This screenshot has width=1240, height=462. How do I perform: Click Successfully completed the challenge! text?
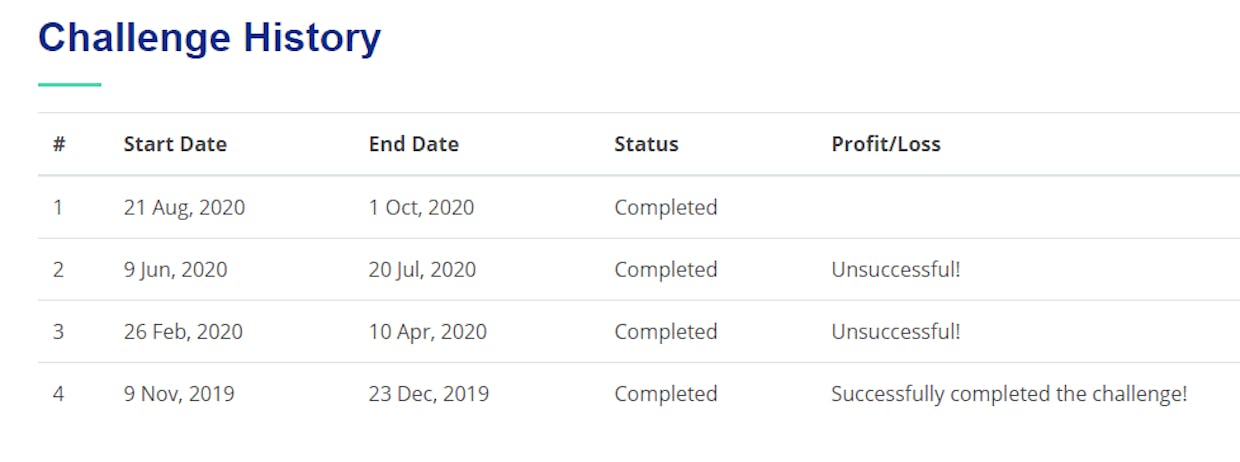pos(1009,394)
